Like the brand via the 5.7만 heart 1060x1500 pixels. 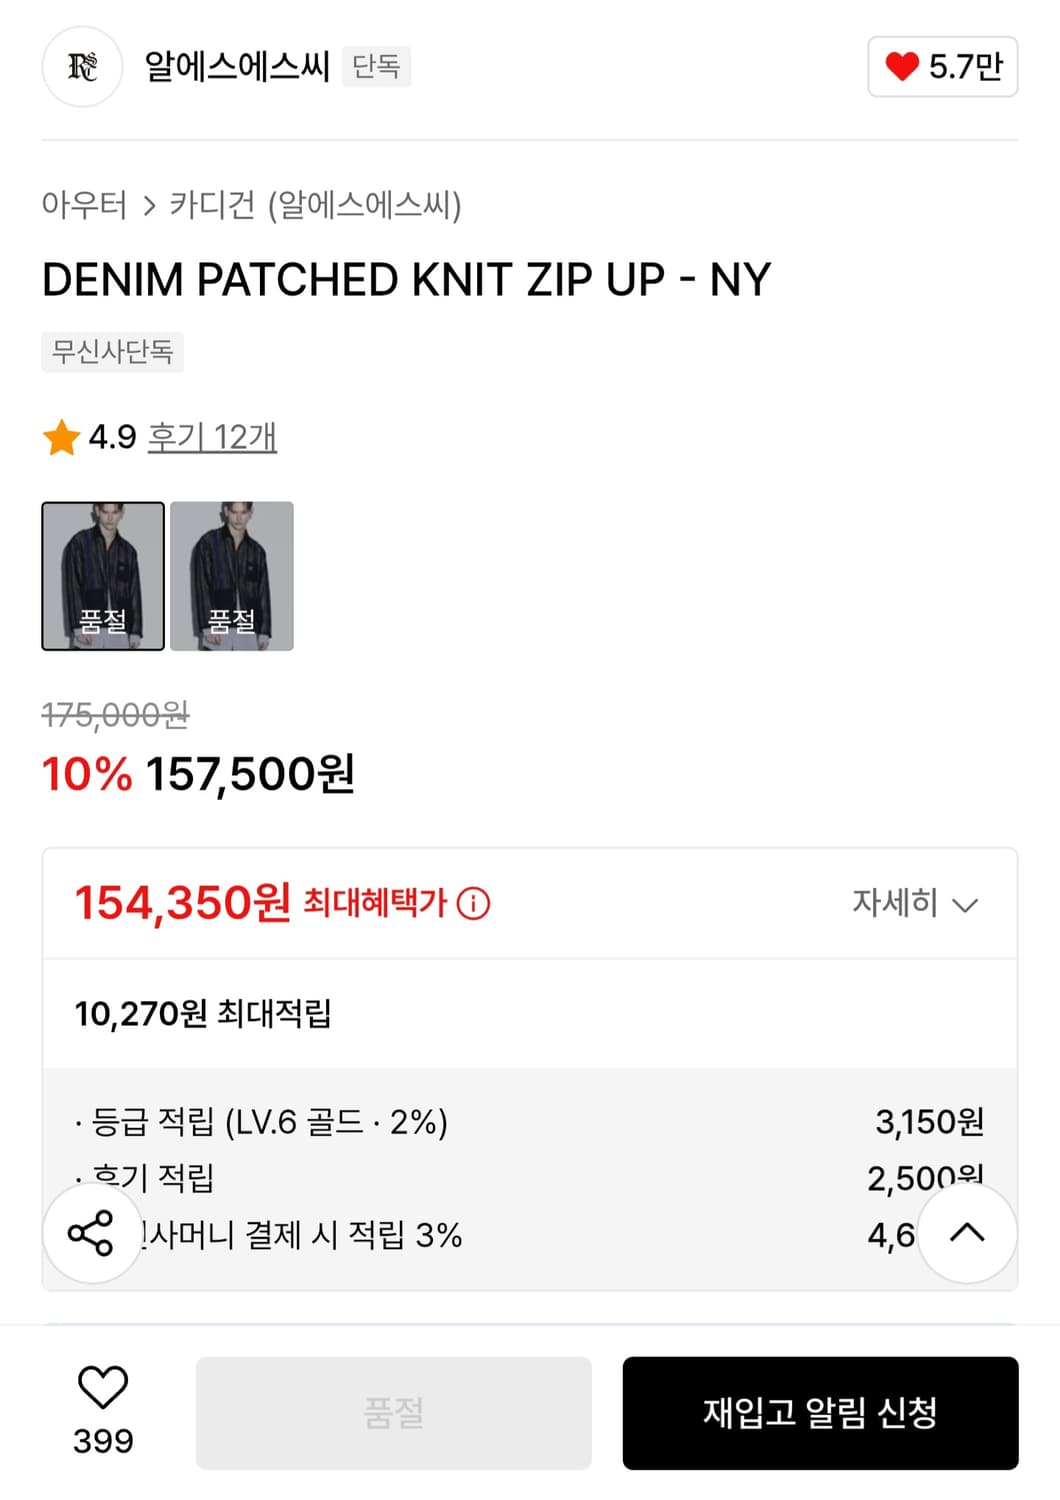(x=942, y=67)
